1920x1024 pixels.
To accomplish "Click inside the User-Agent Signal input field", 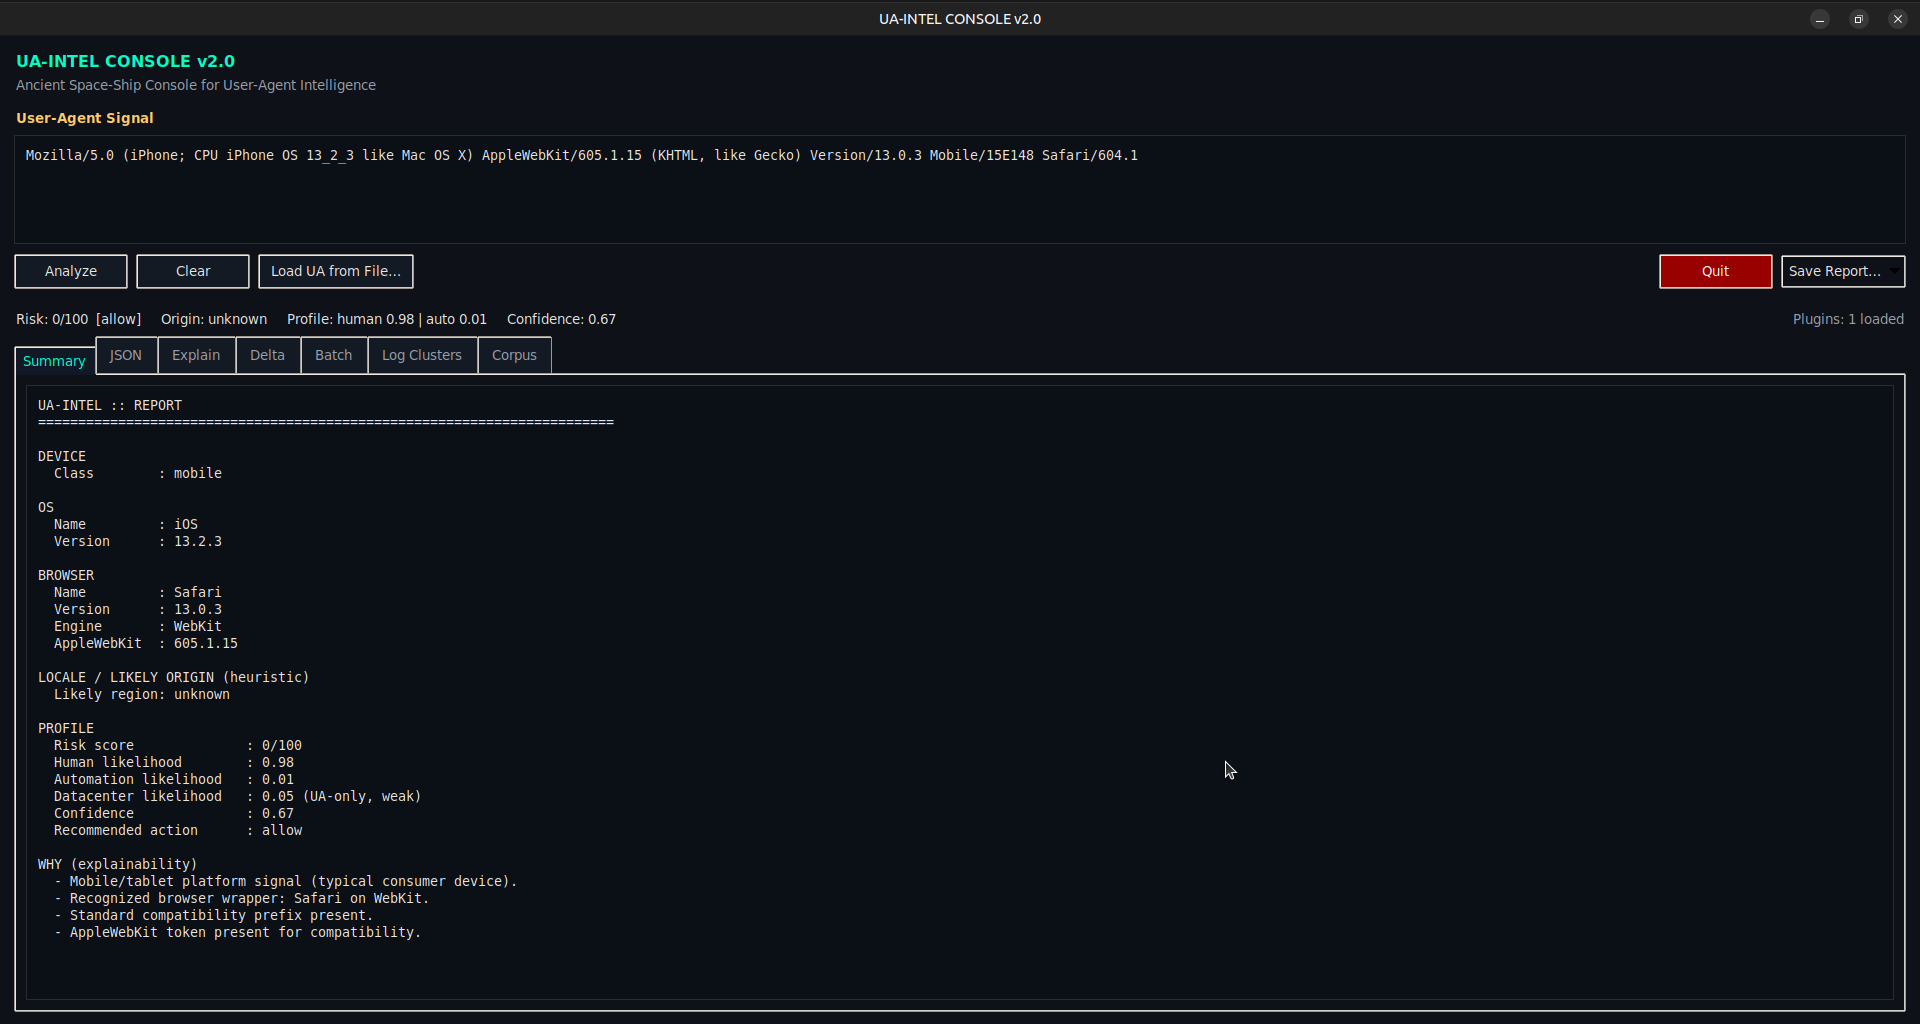I will pyautogui.click(x=960, y=190).
